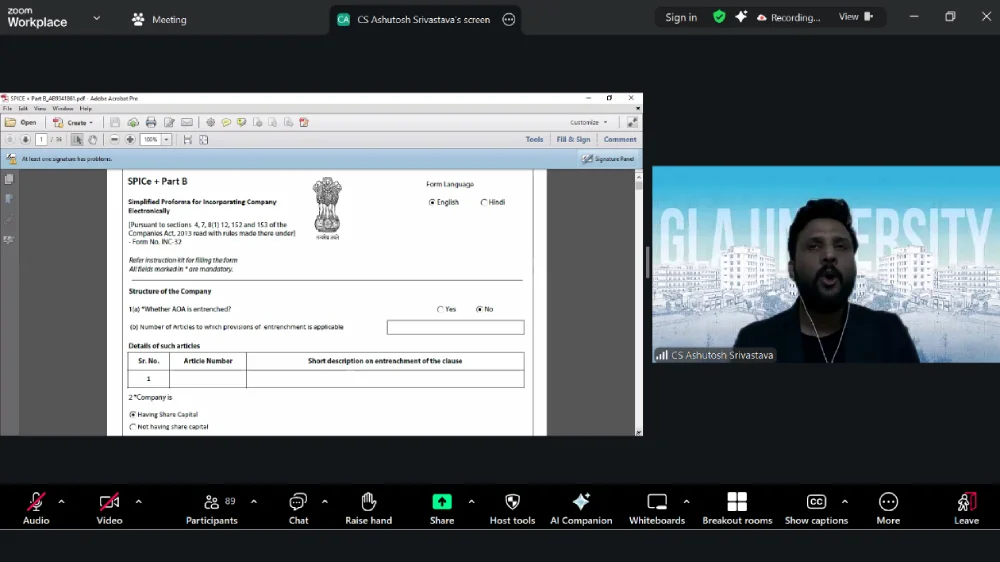Expand the arrow next to Show captions

(x=845, y=501)
